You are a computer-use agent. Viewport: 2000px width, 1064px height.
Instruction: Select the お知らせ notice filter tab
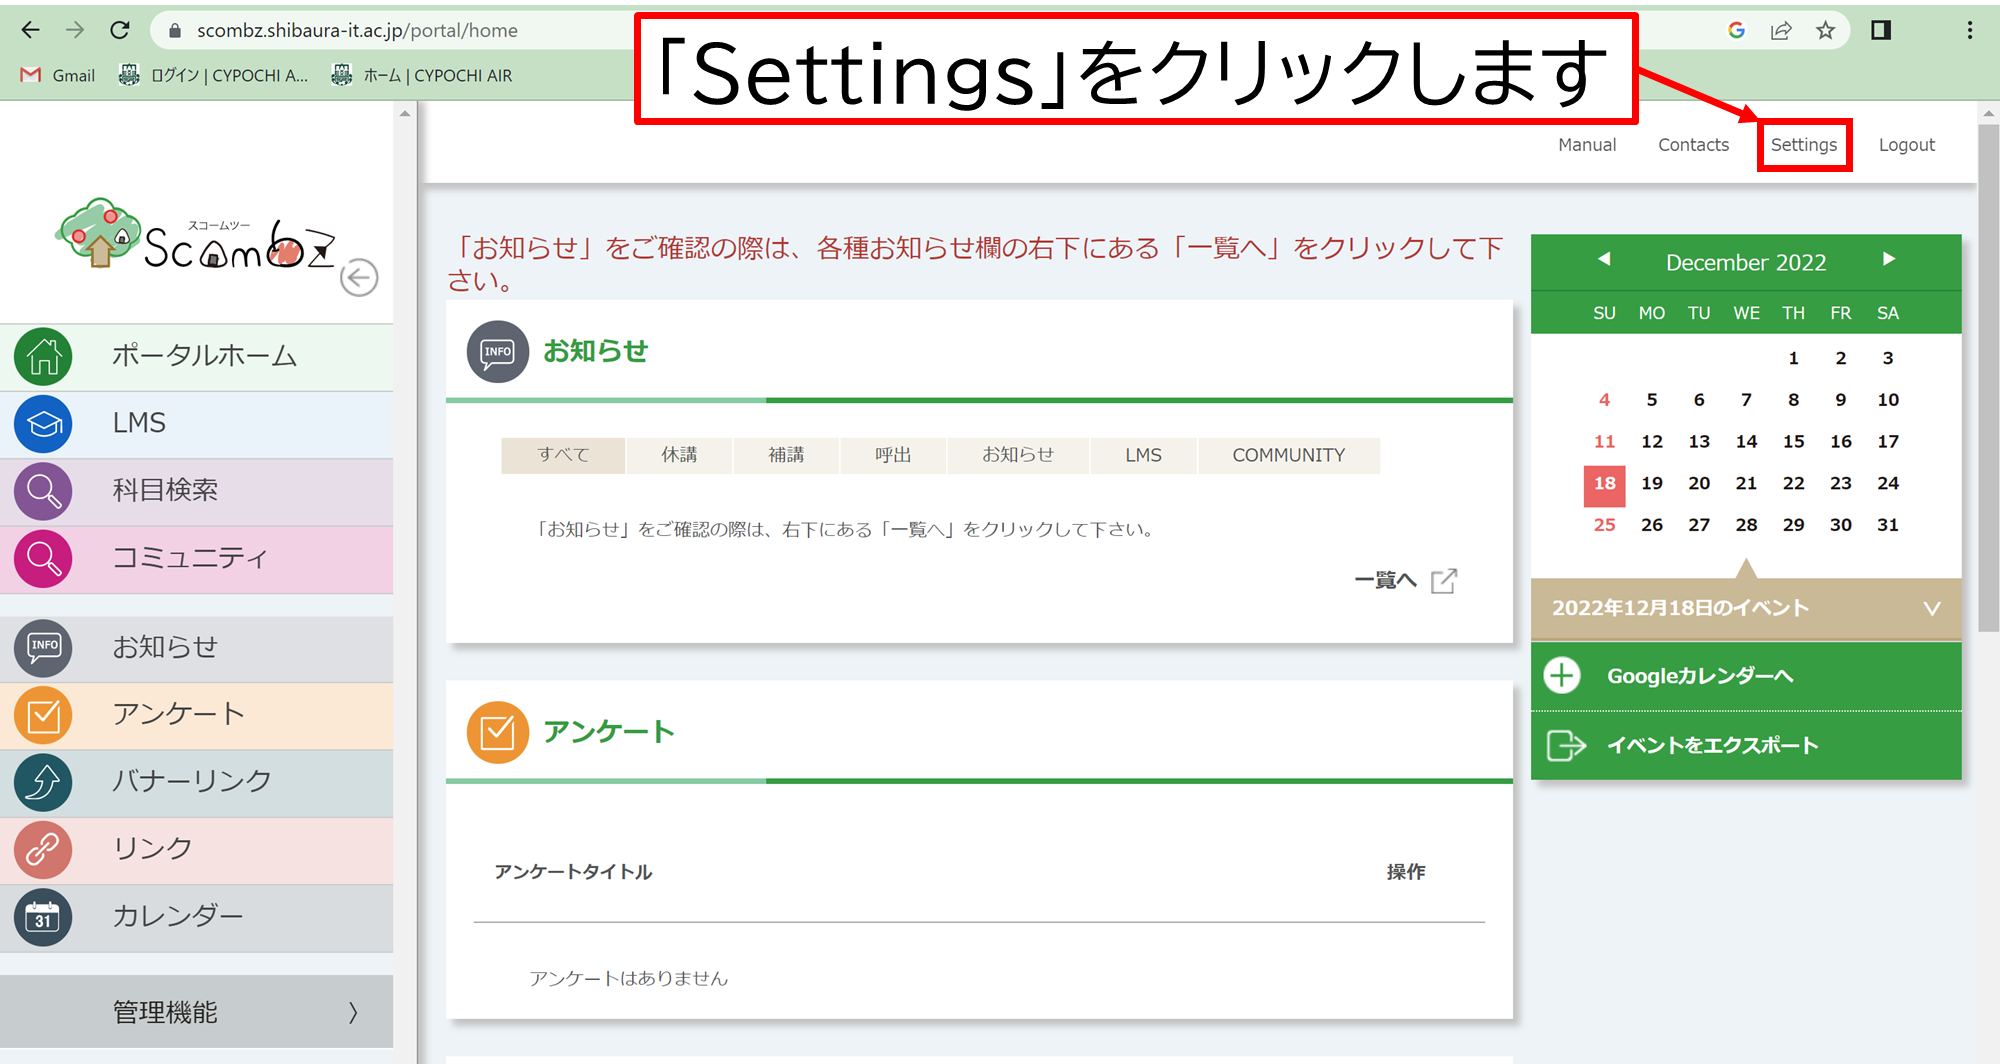[x=1018, y=455]
